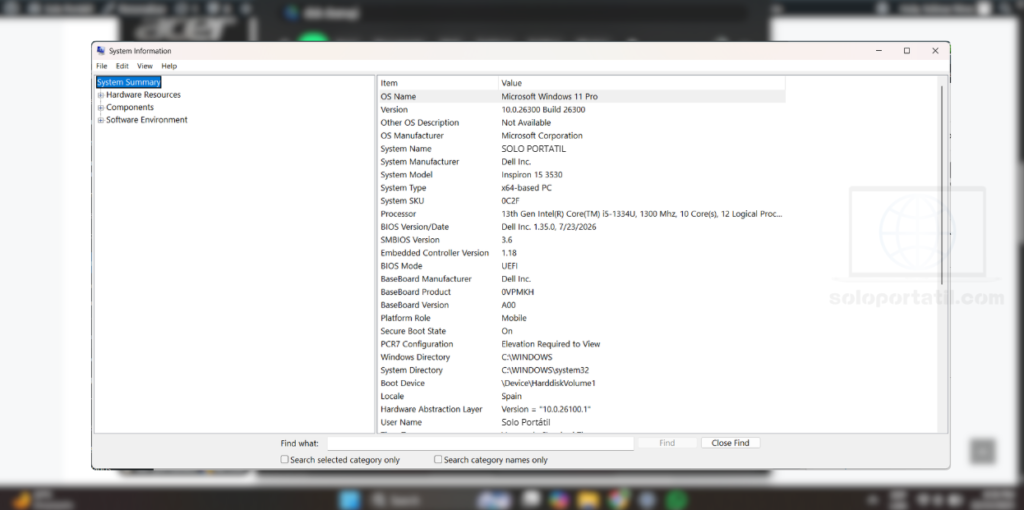Select the BIOS Mode row

pos(581,266)
